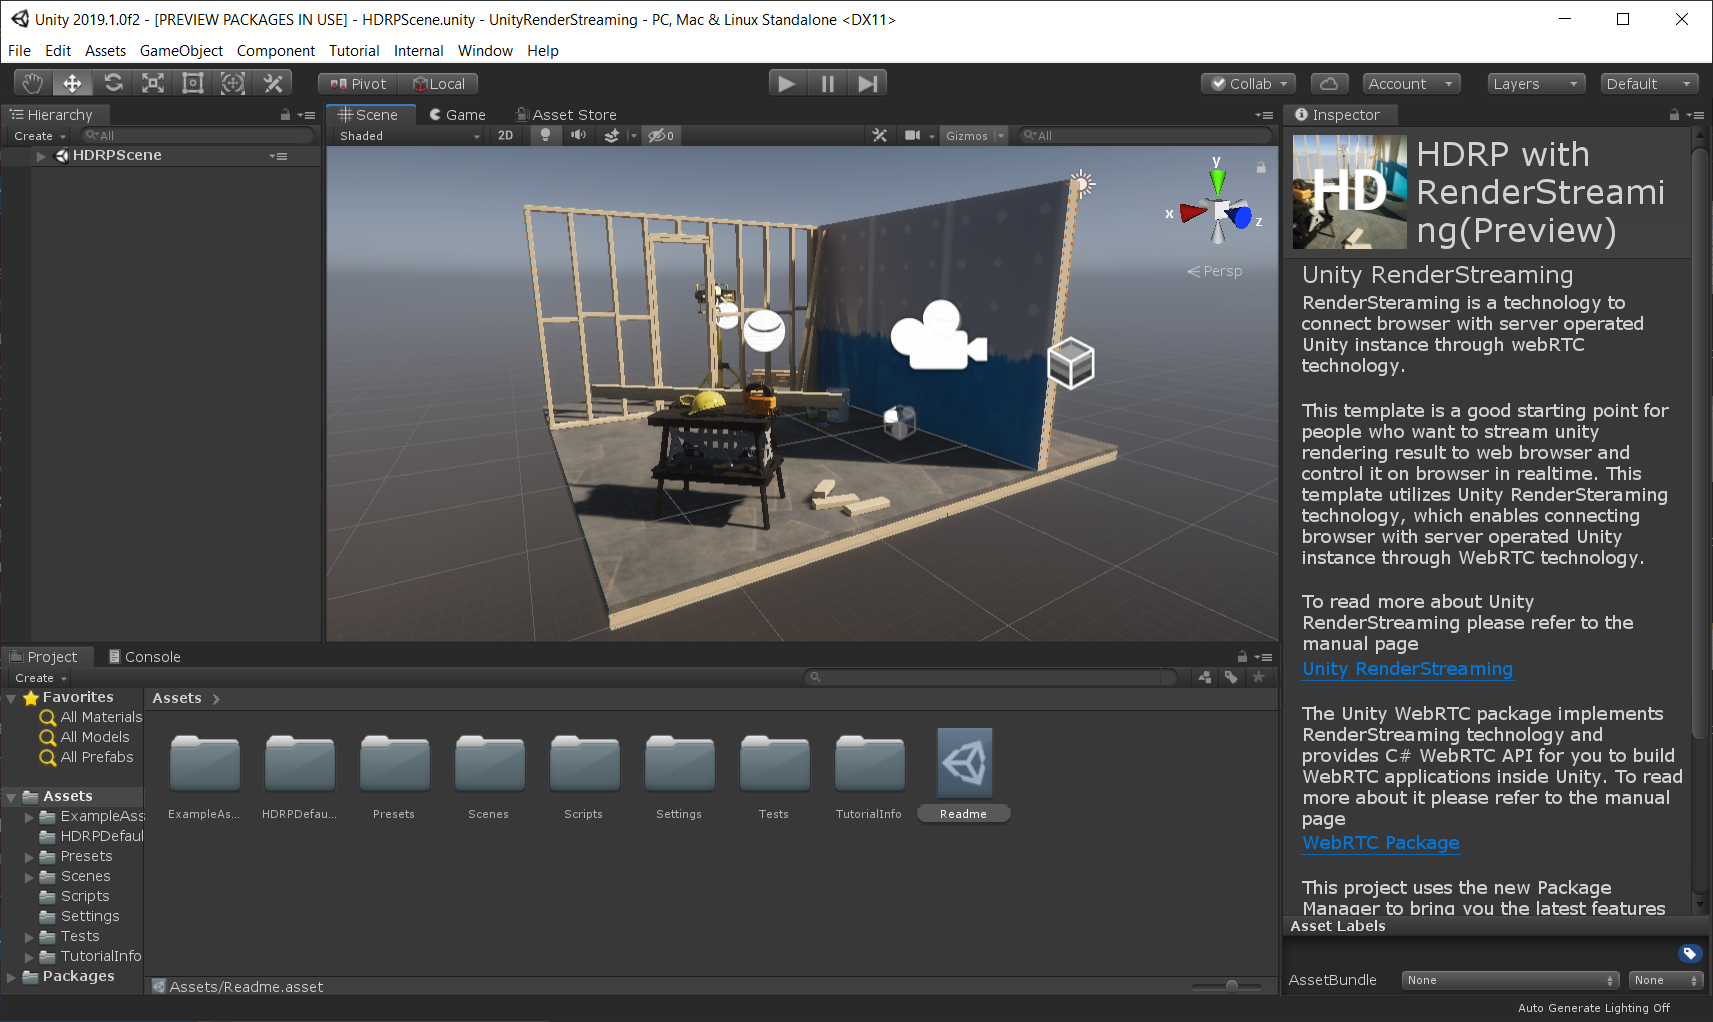Viewport: 1713px width, 1022px height.
Task: Switch to the Game tab
Action: pos(457,115)
